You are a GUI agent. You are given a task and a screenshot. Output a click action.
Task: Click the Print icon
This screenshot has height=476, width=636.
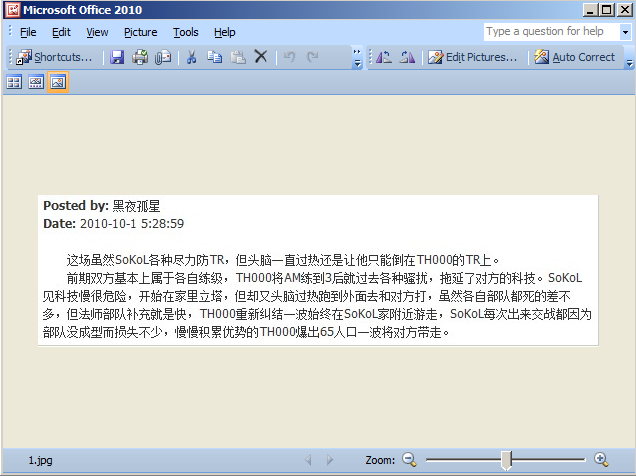pos(140,57)
